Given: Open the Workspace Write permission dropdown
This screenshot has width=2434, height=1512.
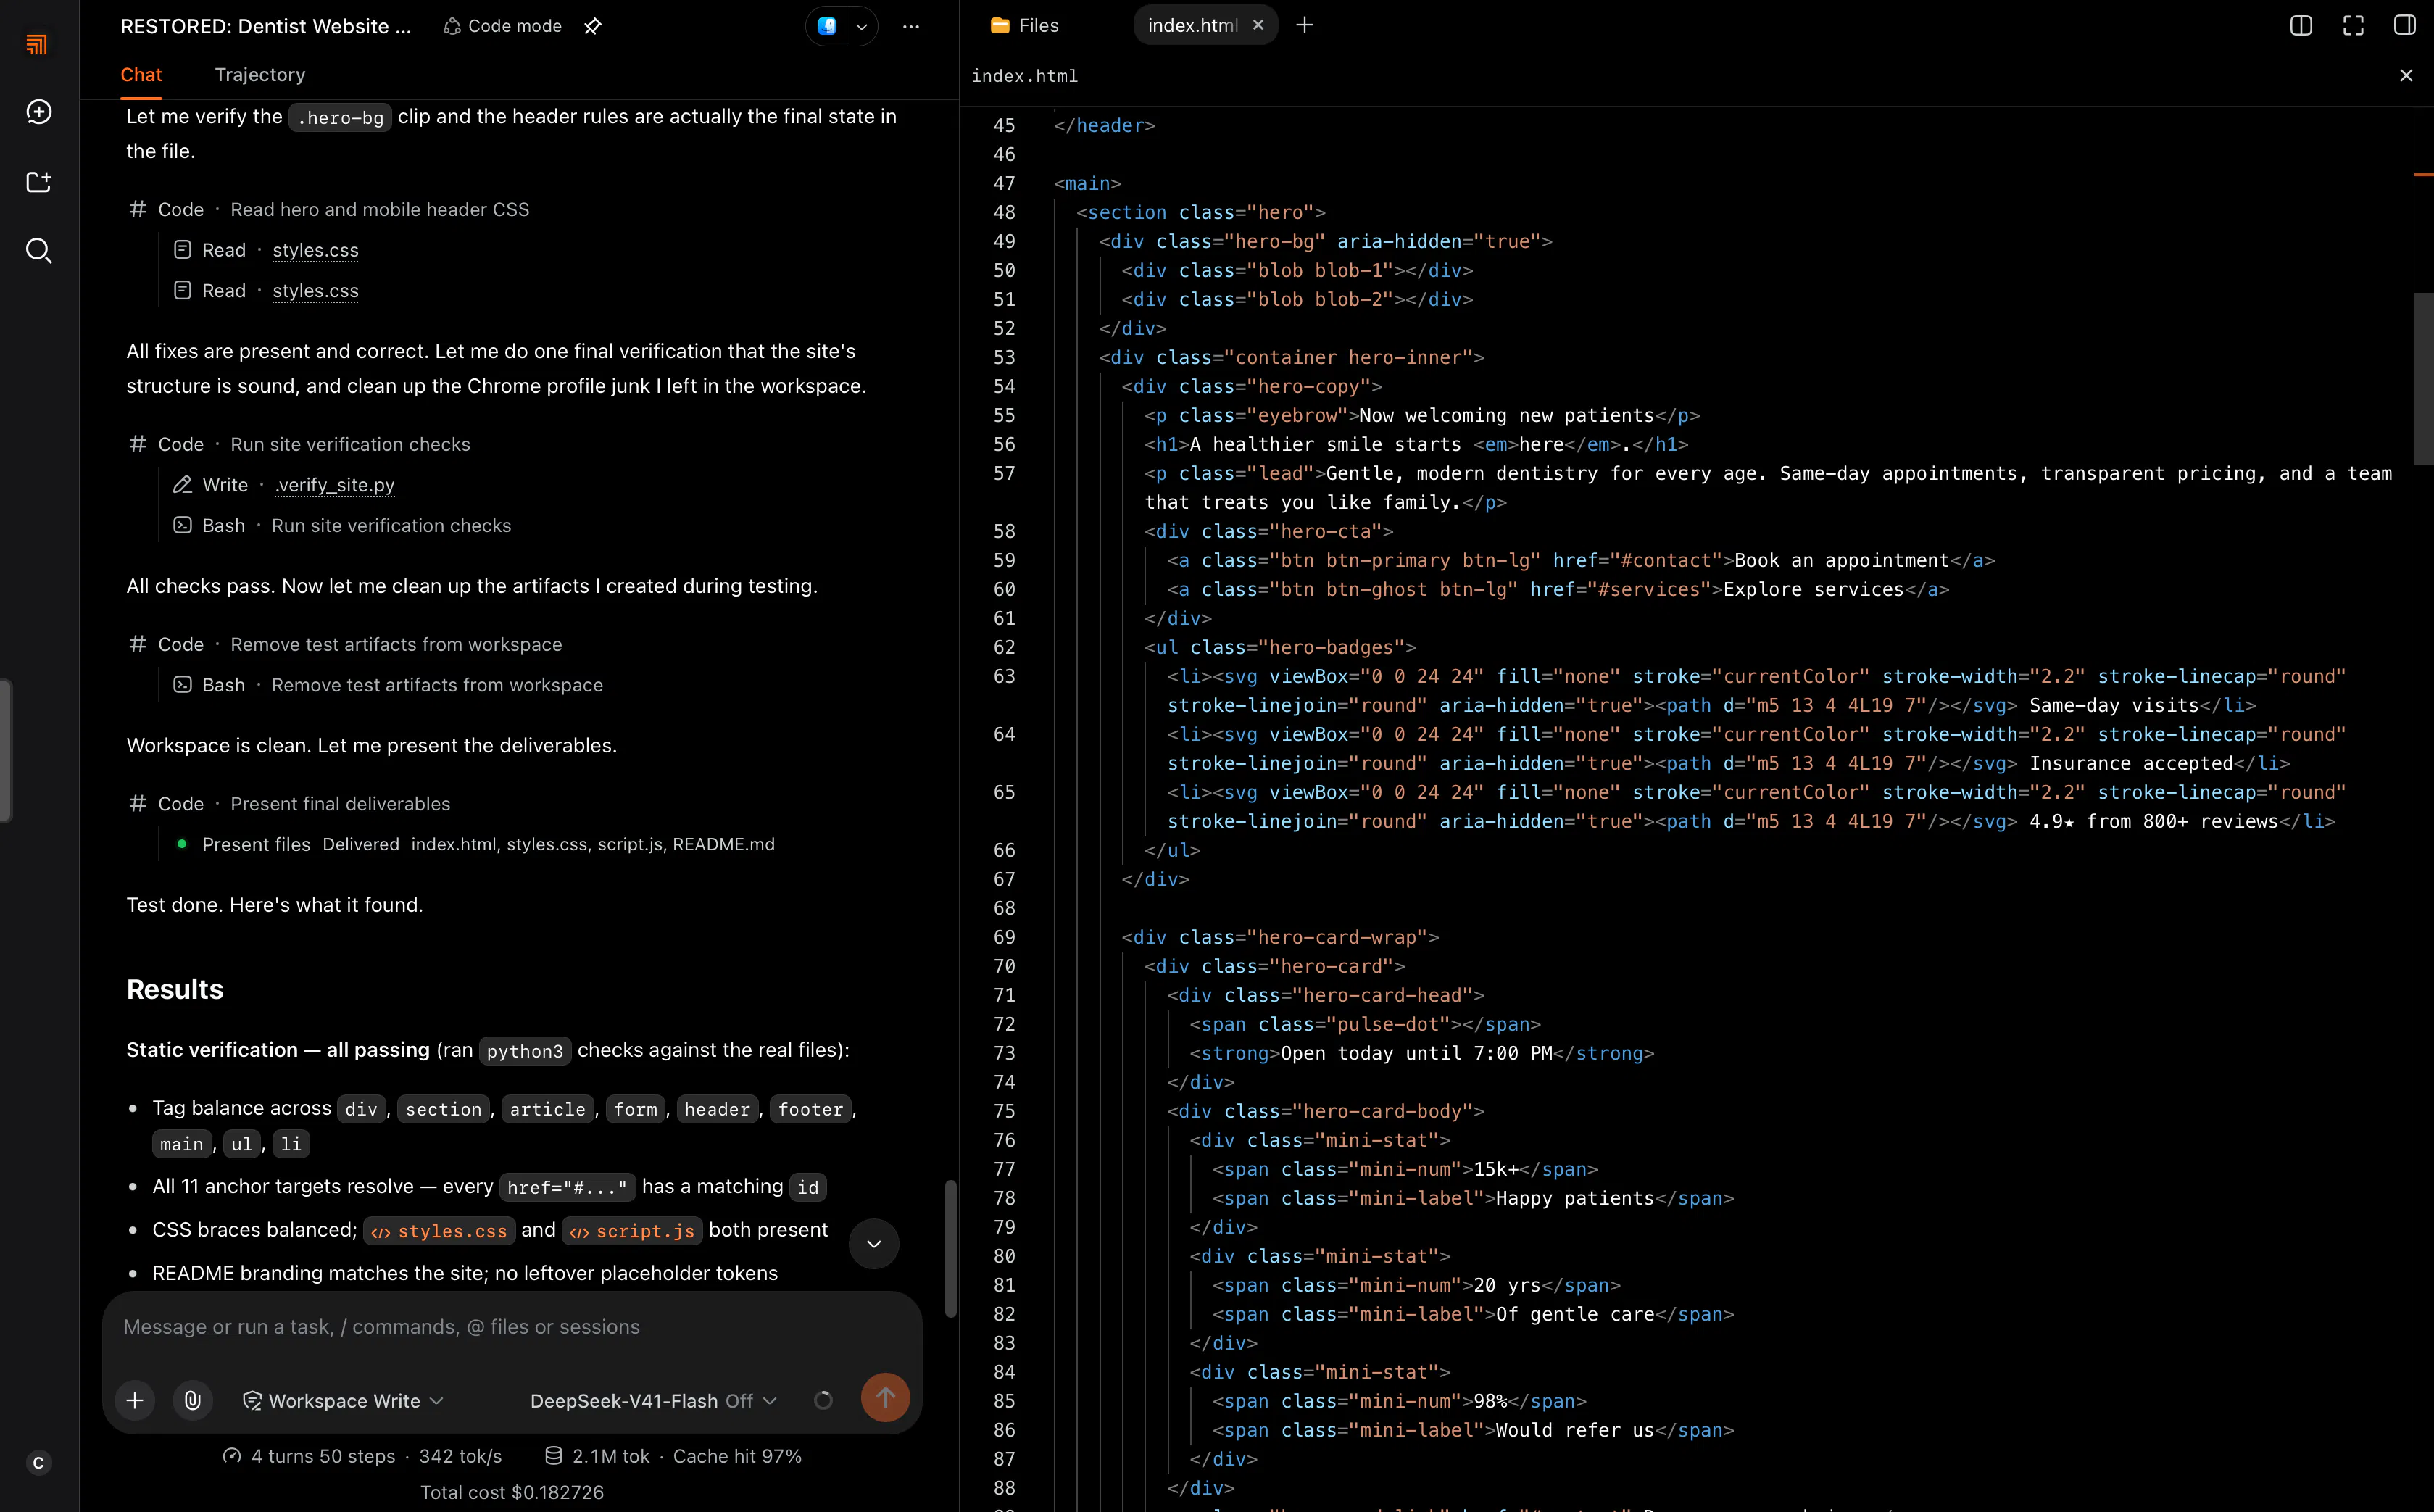Looking at the screenshot, I should click(343, 1401).
